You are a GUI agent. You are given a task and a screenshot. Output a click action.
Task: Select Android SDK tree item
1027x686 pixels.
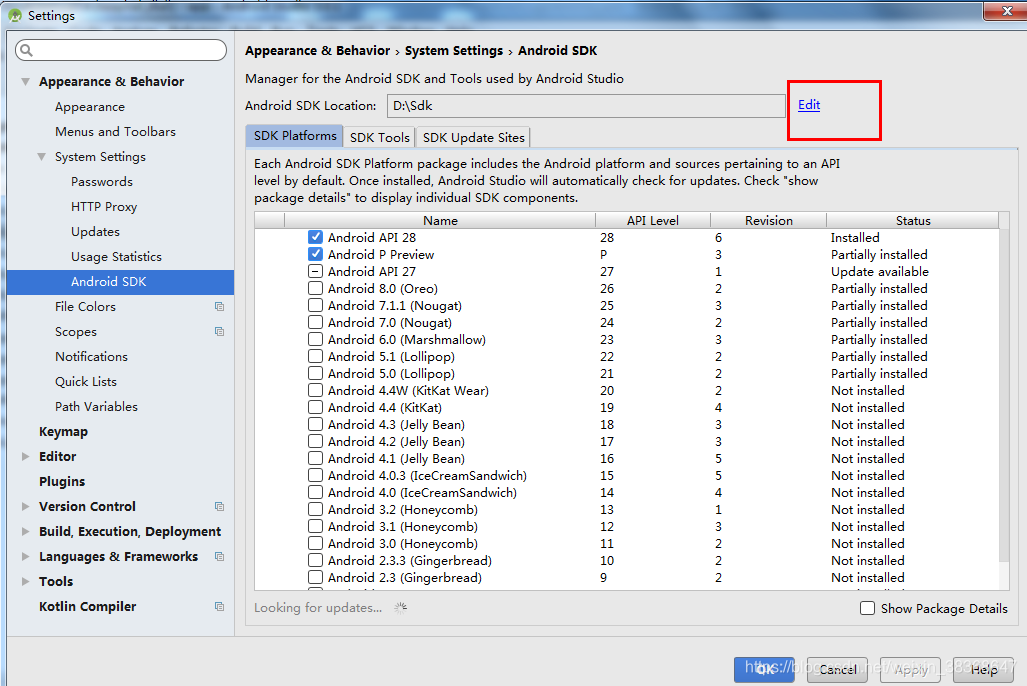(121, 282)
